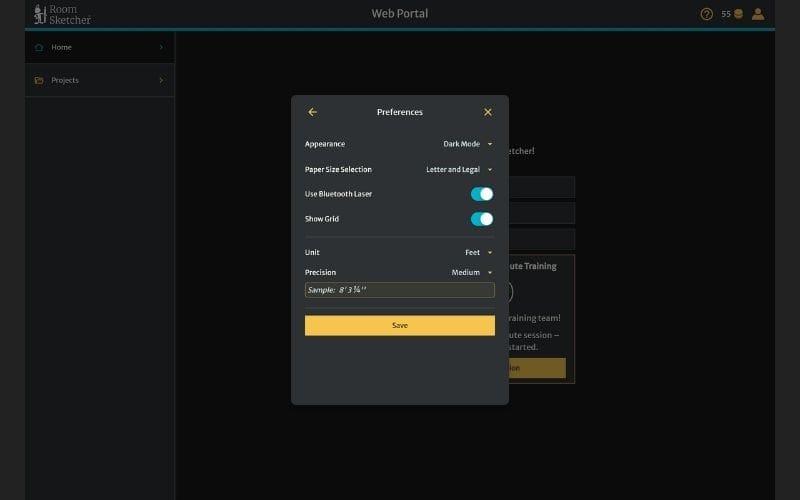Image resolution: width=800 pixels, height=500 pixels.
Task: Click the Paper Size Selection label
Action: click(x=338, y=170)
